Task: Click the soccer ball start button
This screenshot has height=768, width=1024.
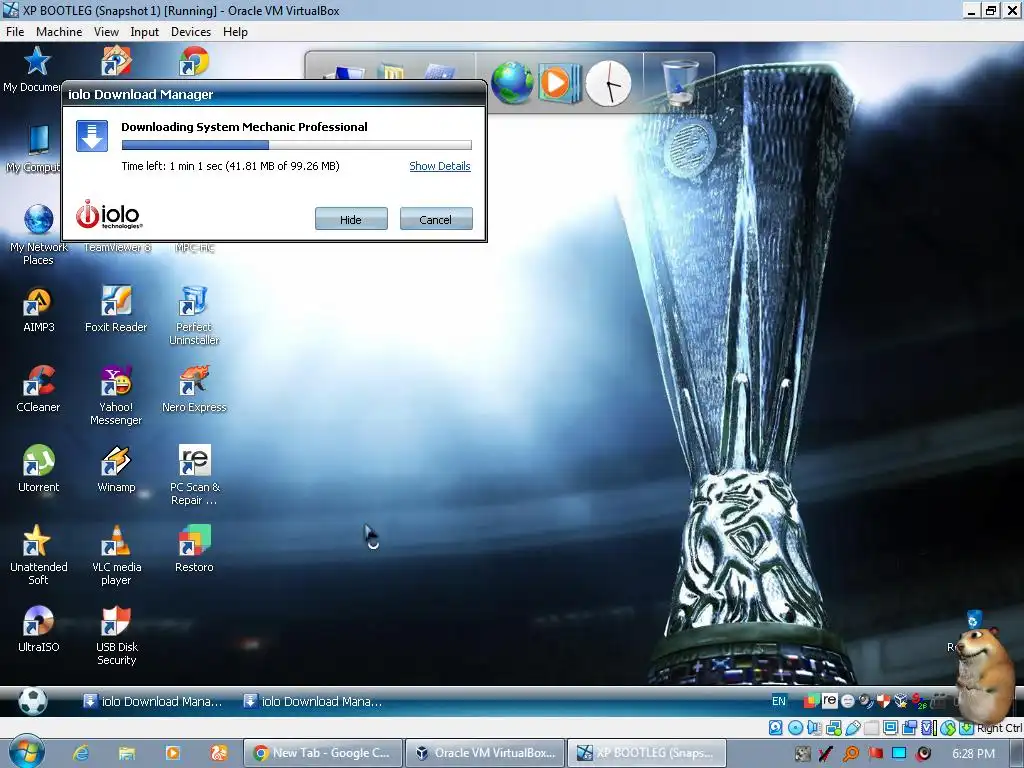Action: click(x=33, y=701)
